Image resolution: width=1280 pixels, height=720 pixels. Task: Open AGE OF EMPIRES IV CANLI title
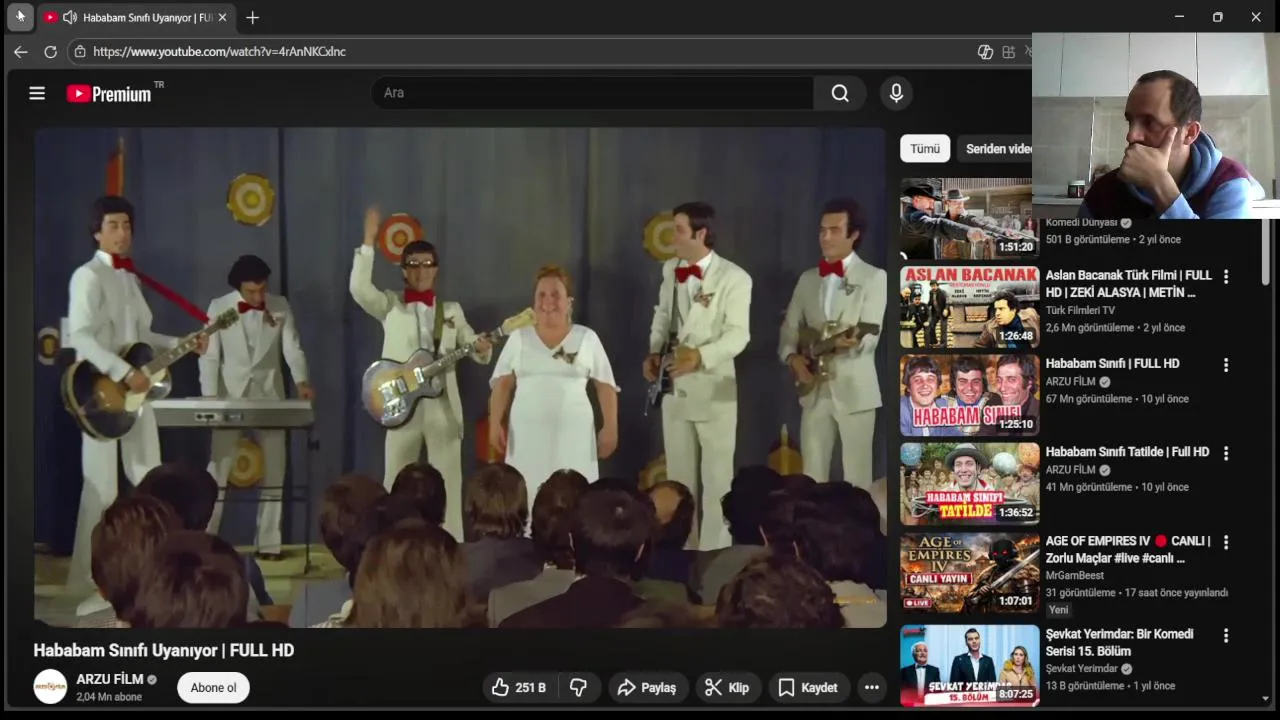coord(1128,549)
